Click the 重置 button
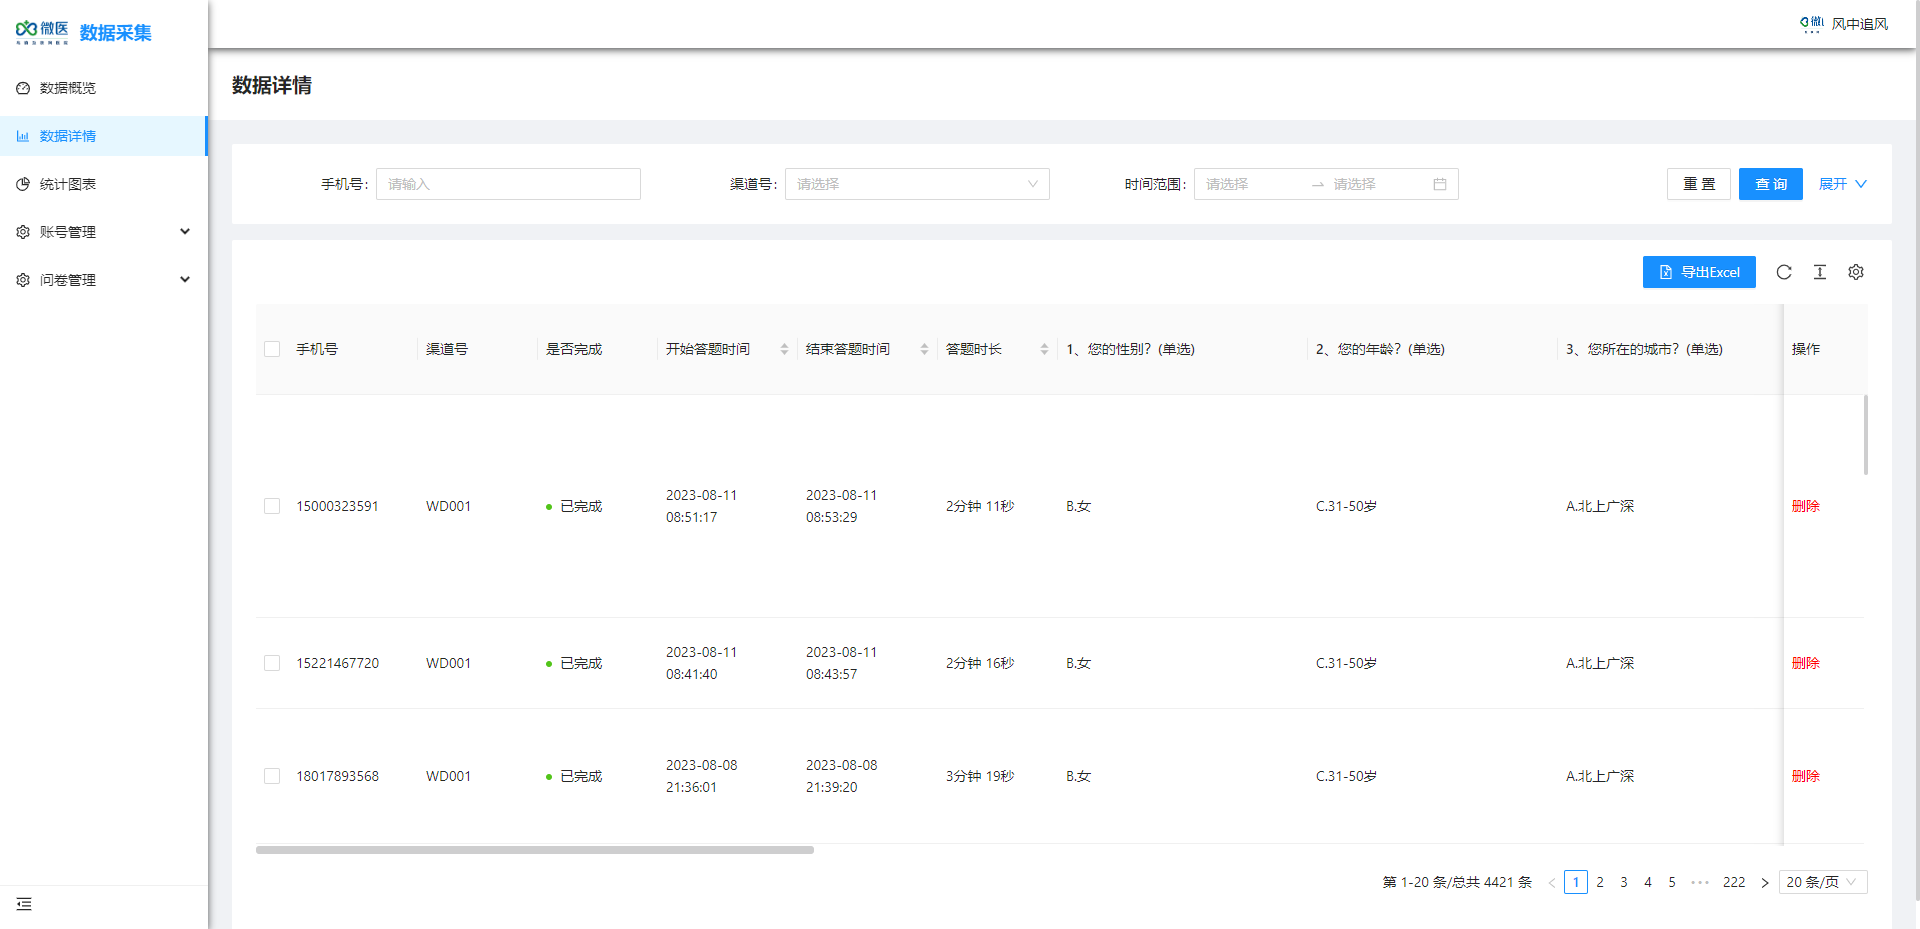Image resolution: width=1920 pixels, height=929 pixels. click(1699, 184)
